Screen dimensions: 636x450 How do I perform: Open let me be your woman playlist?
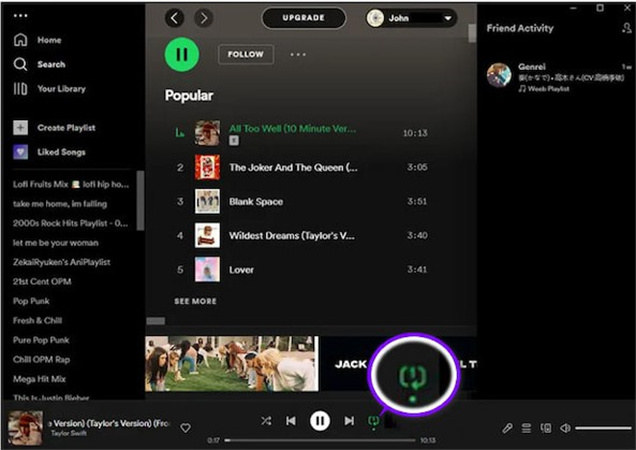pos(56,243)
